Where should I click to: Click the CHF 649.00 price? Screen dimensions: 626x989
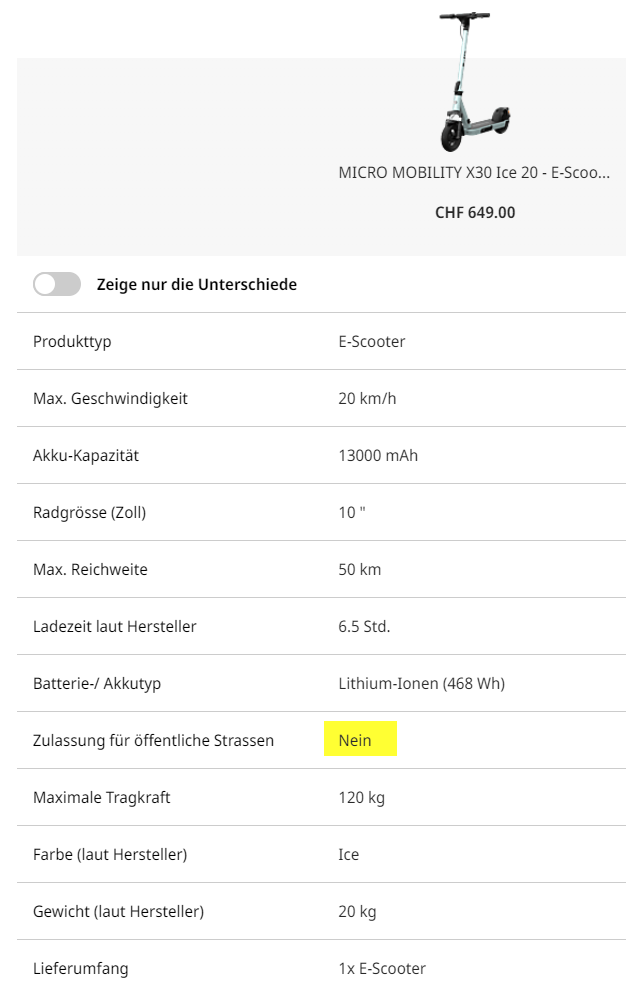475,212
